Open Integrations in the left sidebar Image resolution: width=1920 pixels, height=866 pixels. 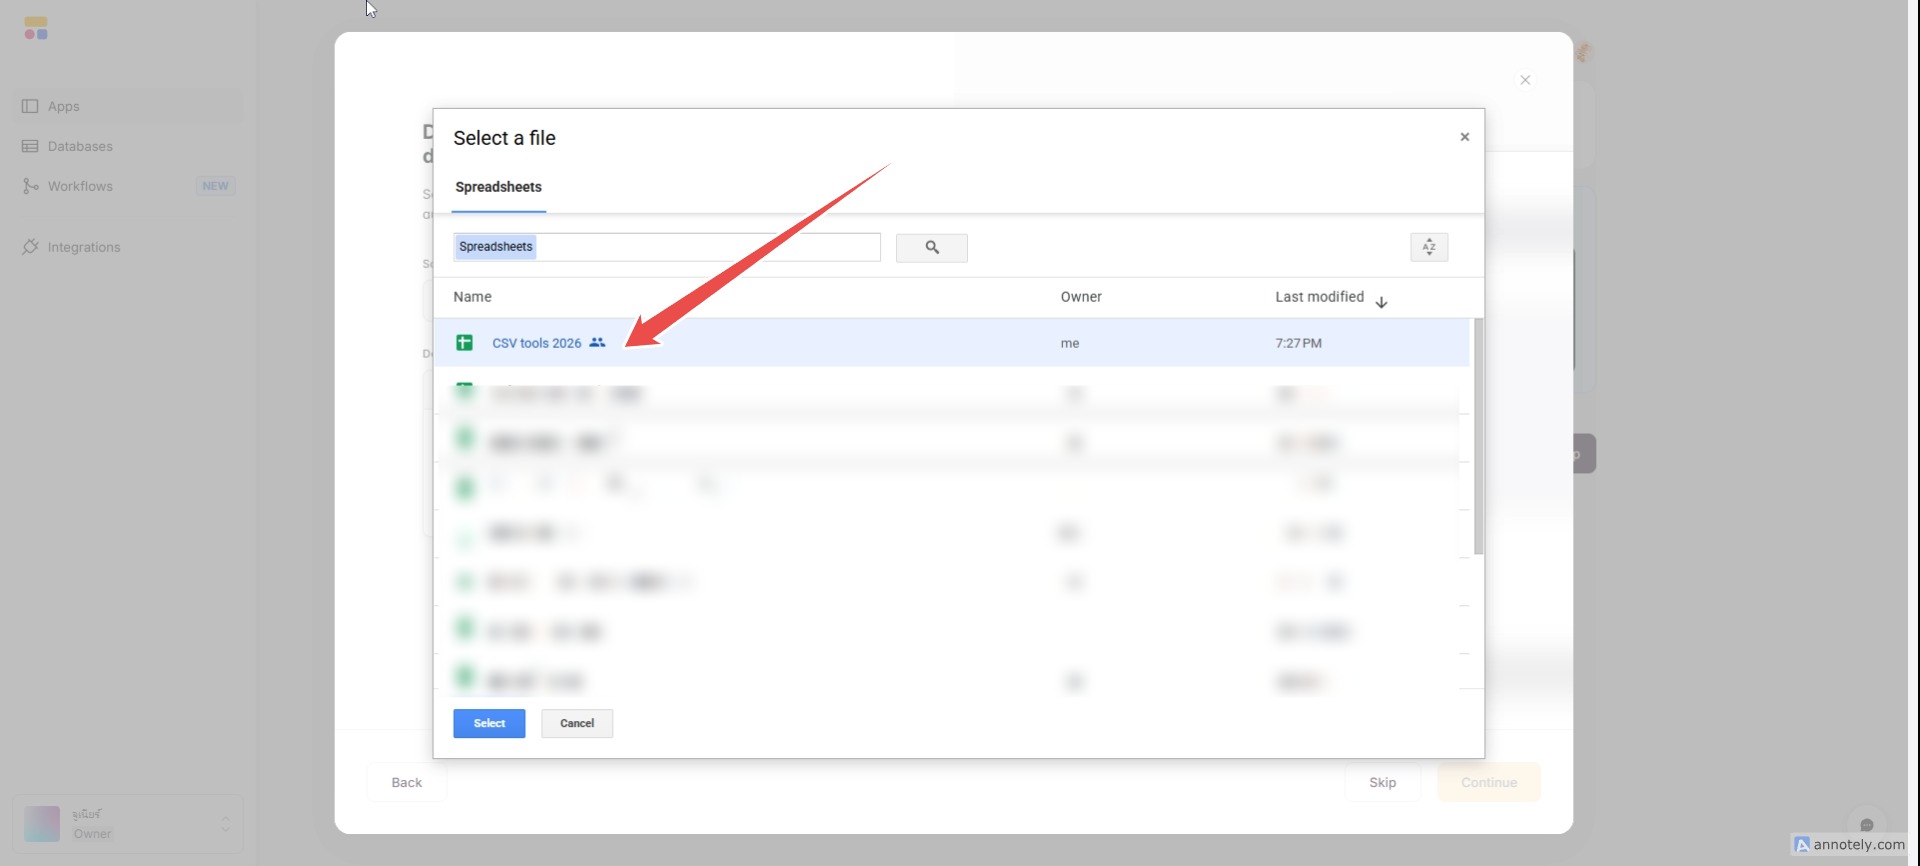(83, 247)
